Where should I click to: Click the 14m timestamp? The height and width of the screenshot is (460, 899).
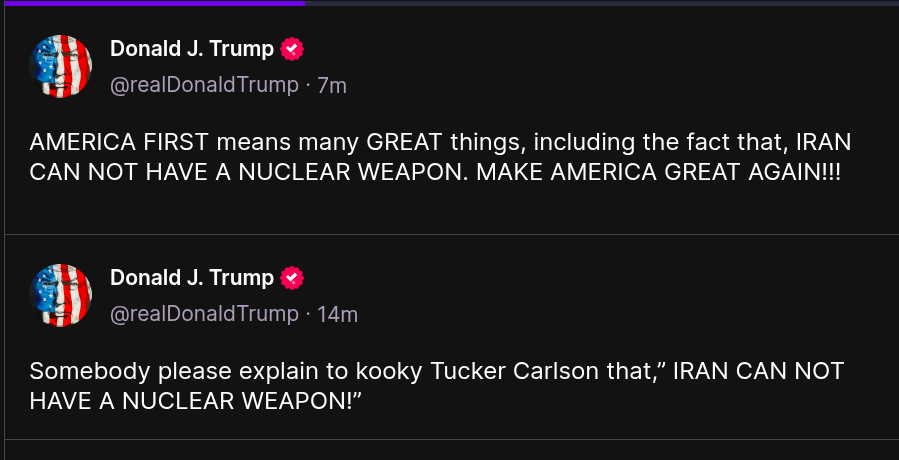[337, 315]
